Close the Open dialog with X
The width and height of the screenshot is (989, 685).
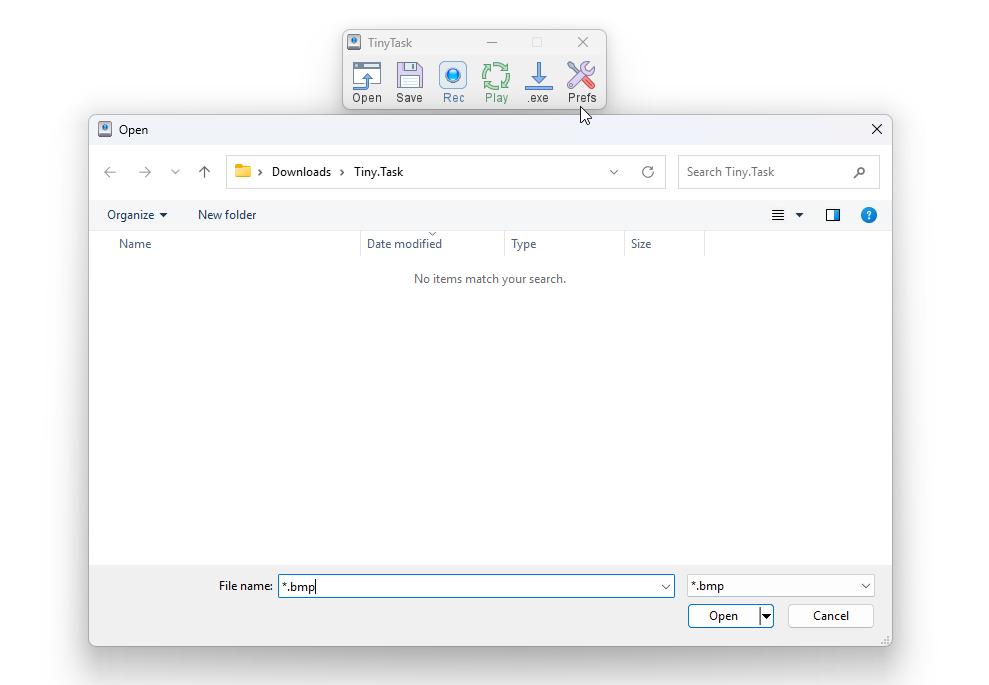877,129
